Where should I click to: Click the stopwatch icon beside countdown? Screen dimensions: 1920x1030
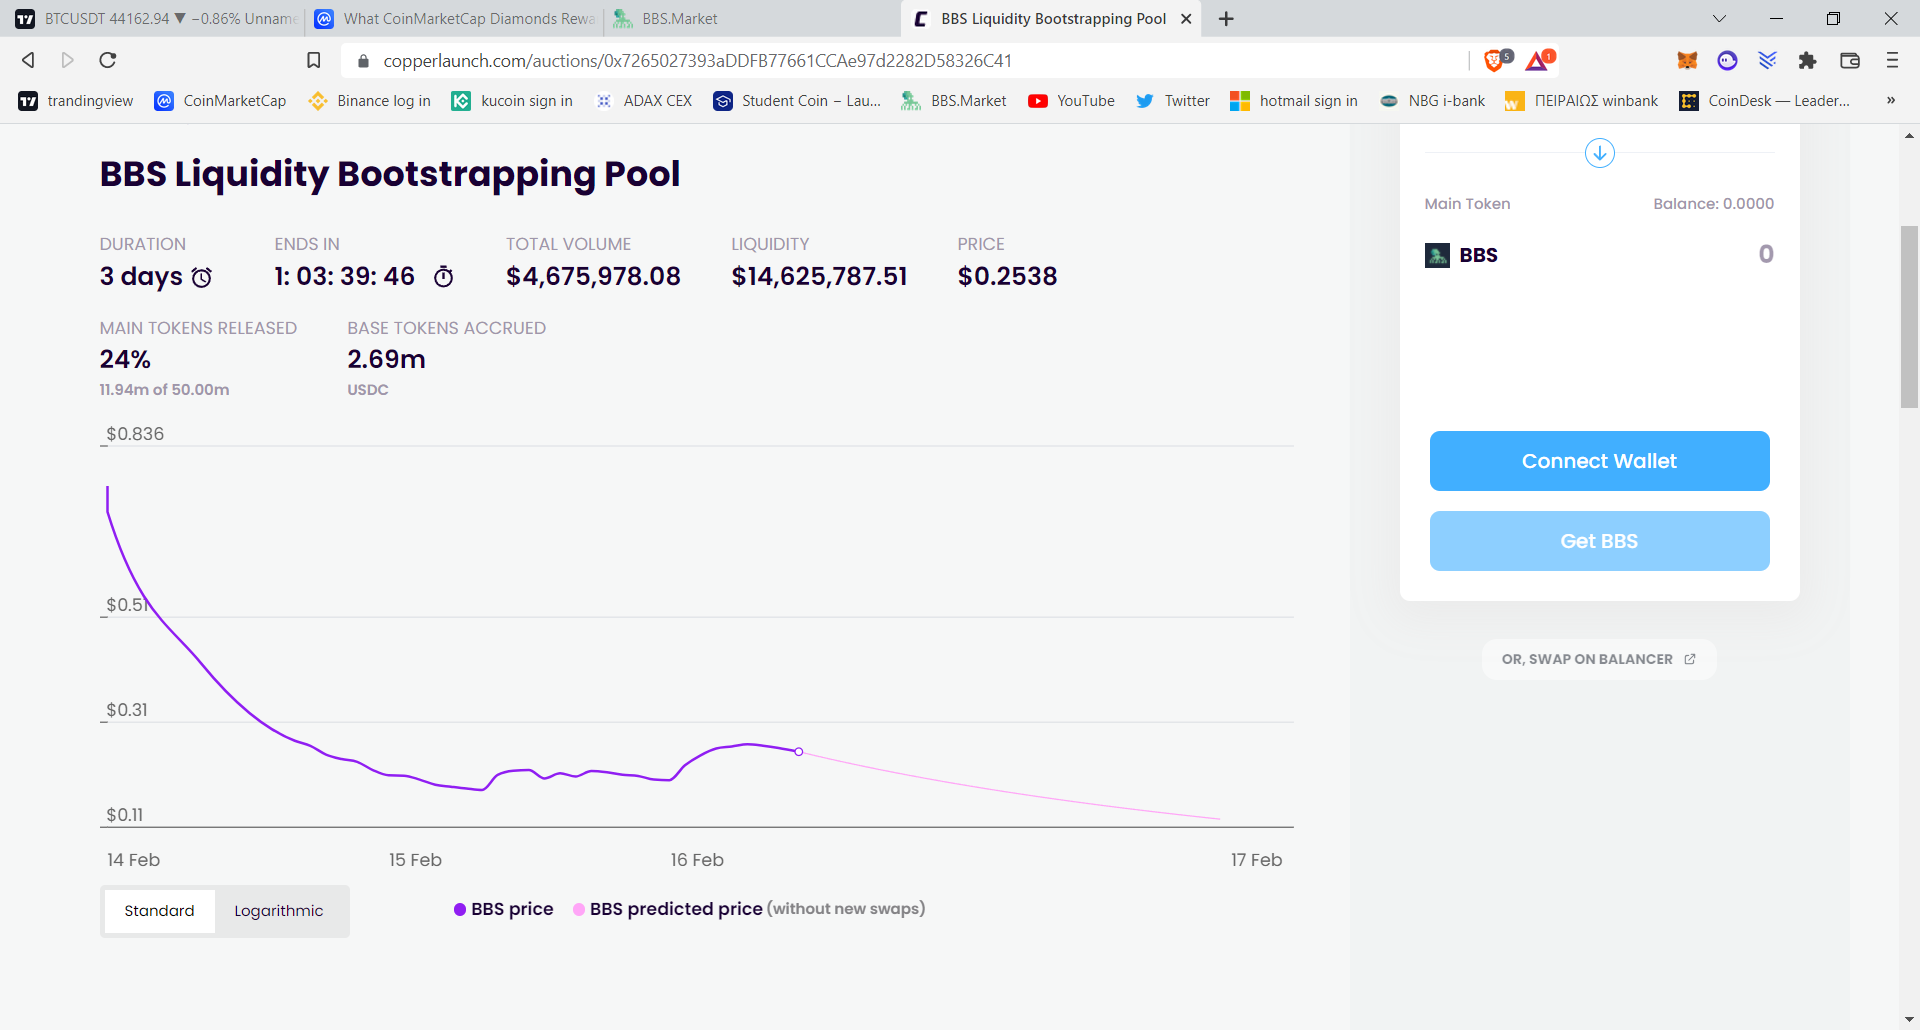[444, 277]
